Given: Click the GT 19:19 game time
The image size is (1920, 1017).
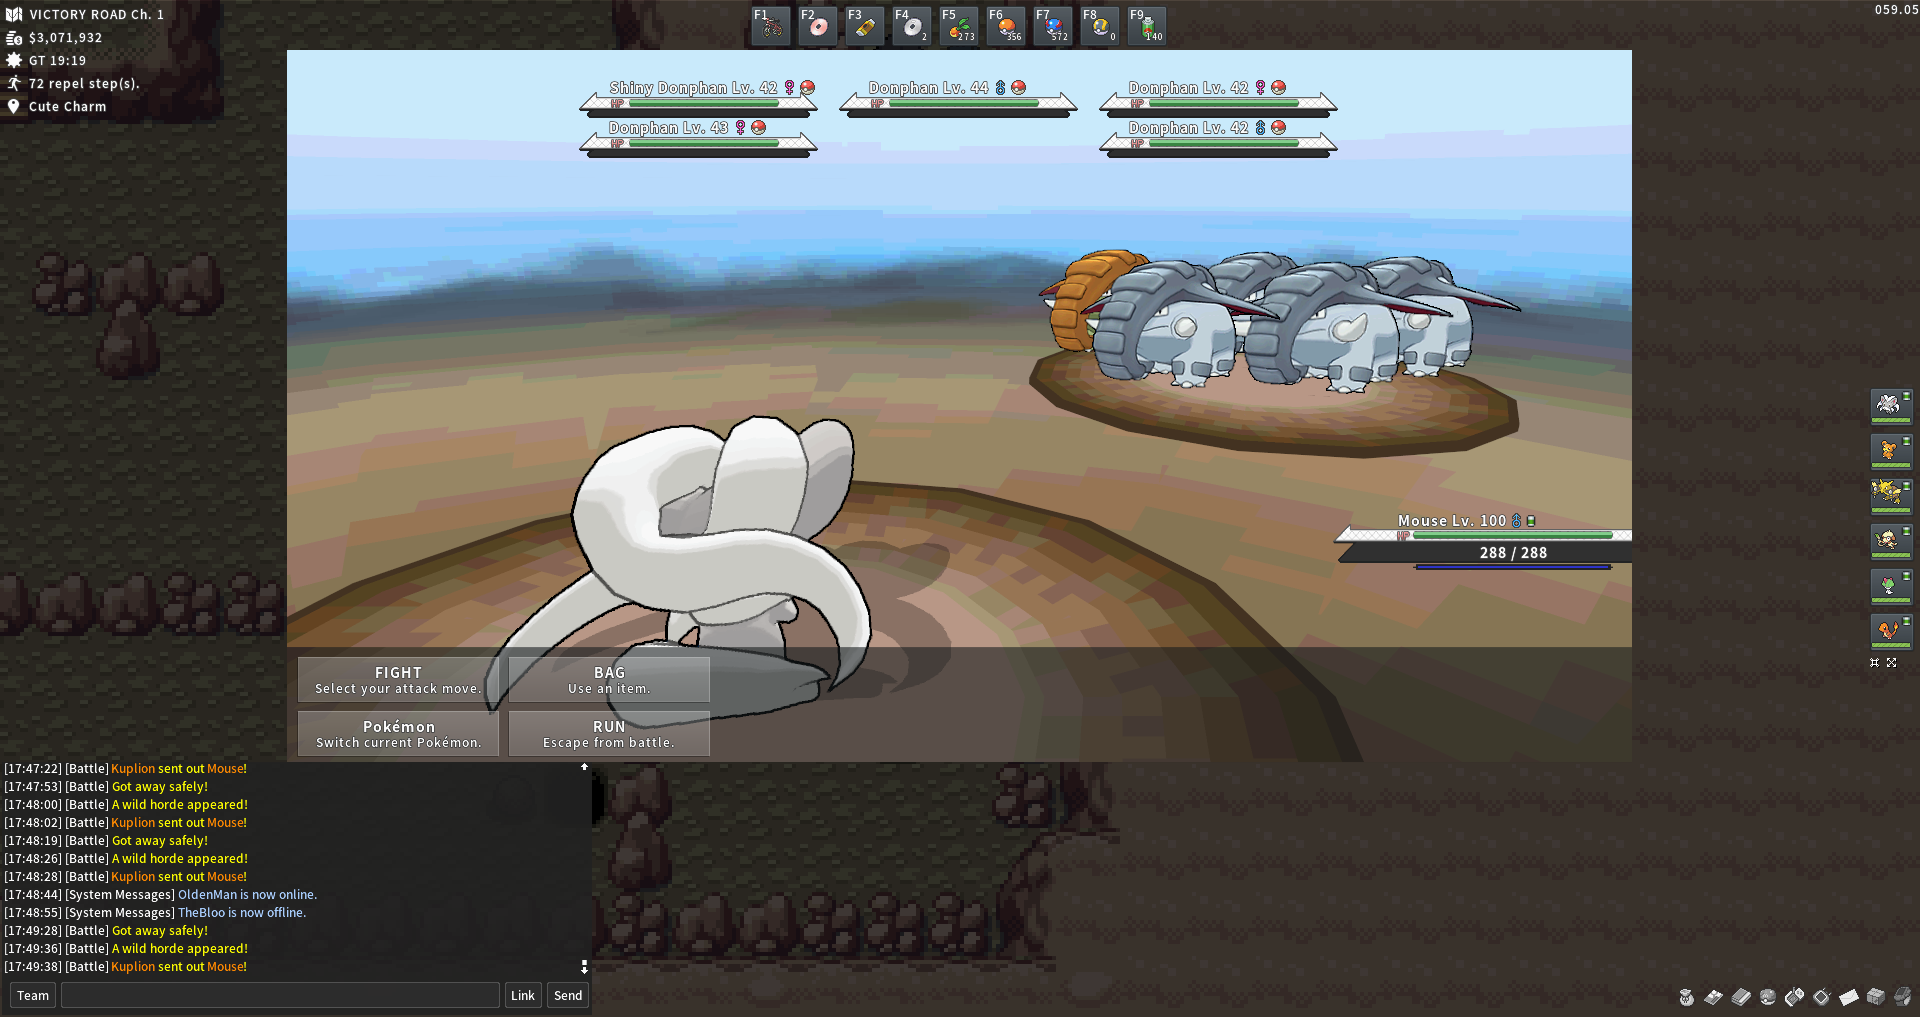Looking at the screenshot, I should tap(57, 61).
